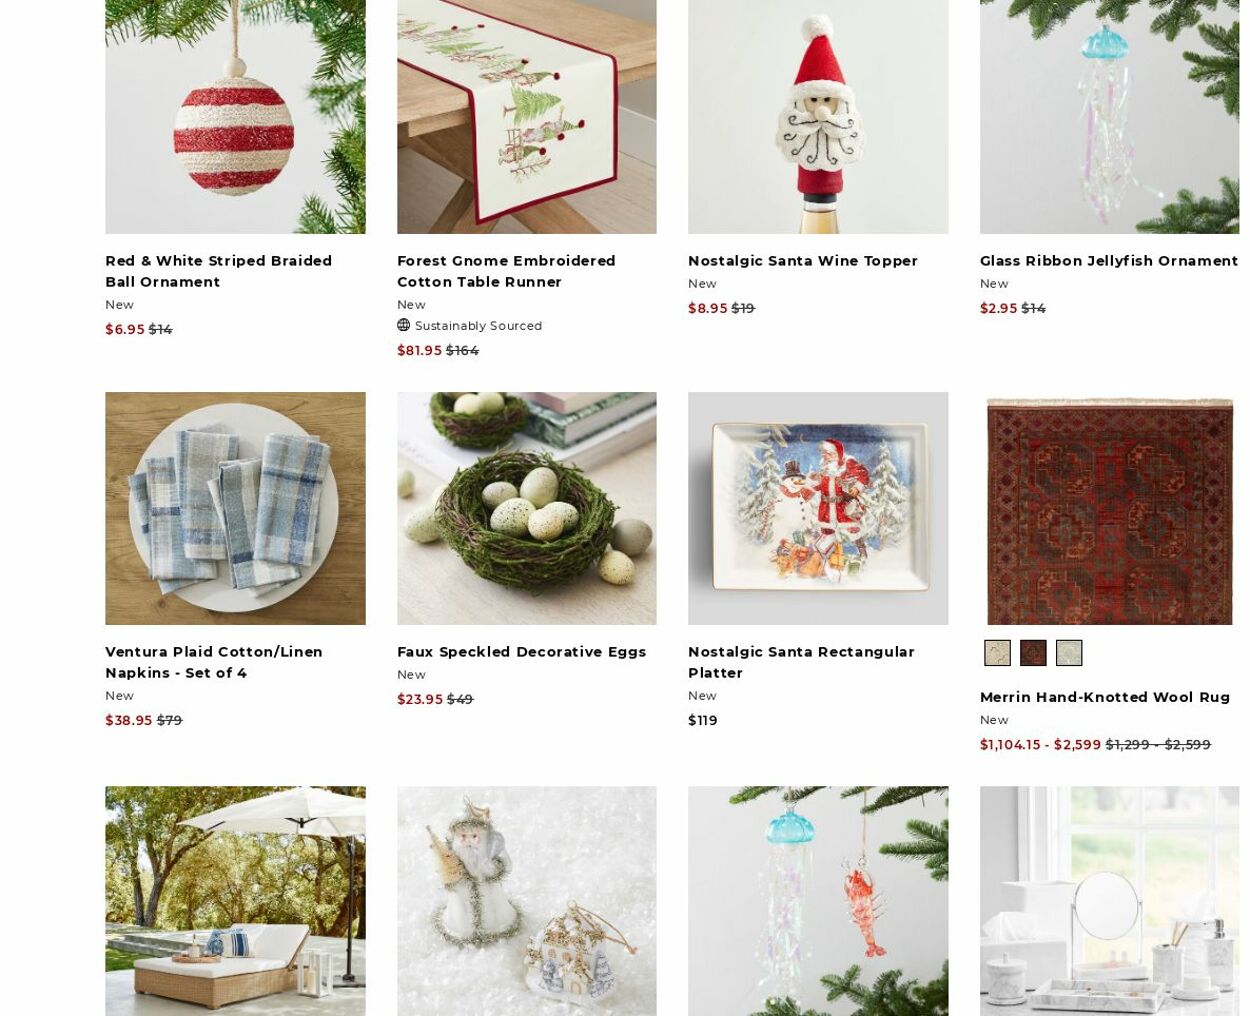Screen dimensions: 1250x1016
Task: View the Santa rectangular platter image
Action: pos(818,508)
